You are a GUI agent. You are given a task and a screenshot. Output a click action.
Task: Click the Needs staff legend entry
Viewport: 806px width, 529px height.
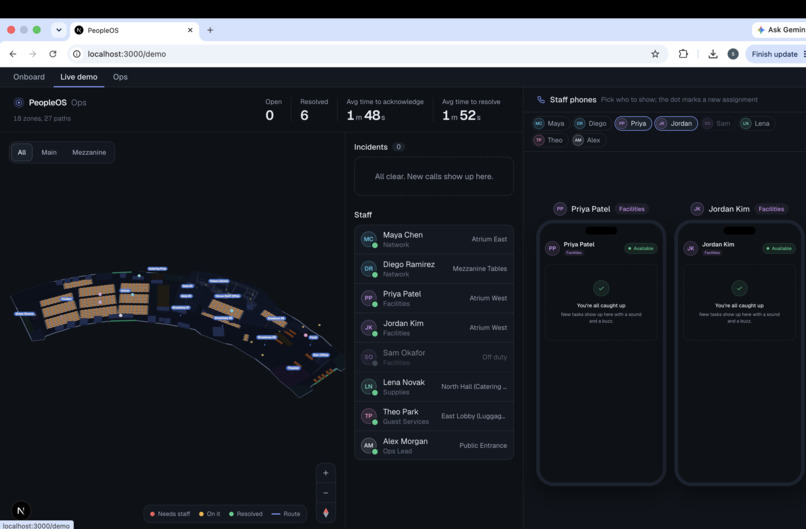[170, 514]
